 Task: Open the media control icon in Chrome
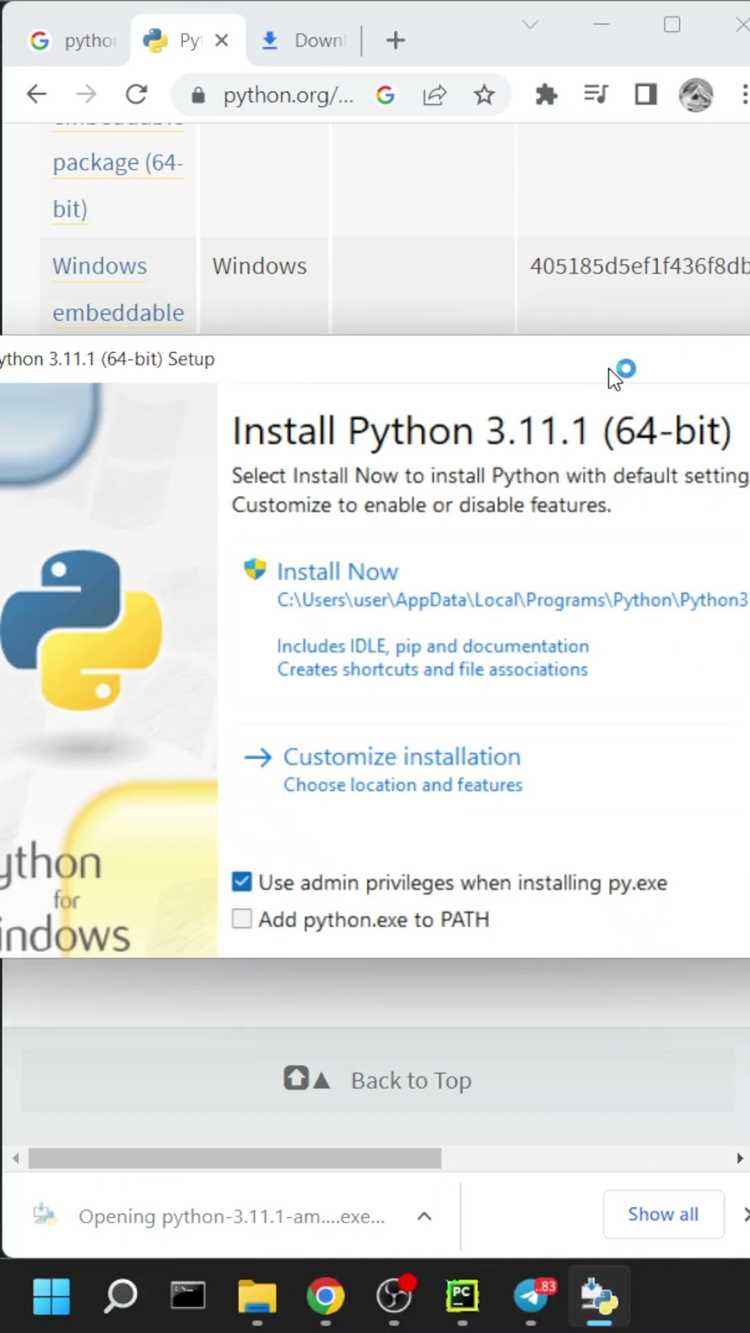[x=596, y=95]
